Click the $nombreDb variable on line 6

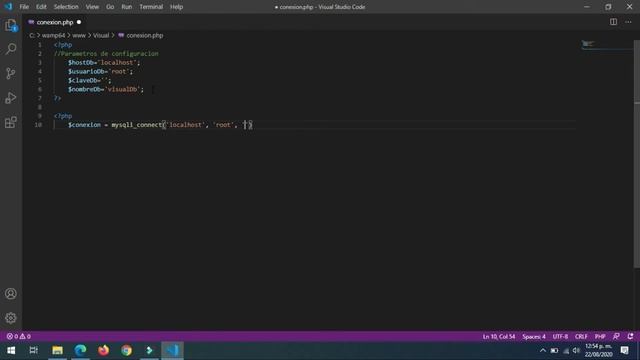pyautogui.click(x=84, y=89)
